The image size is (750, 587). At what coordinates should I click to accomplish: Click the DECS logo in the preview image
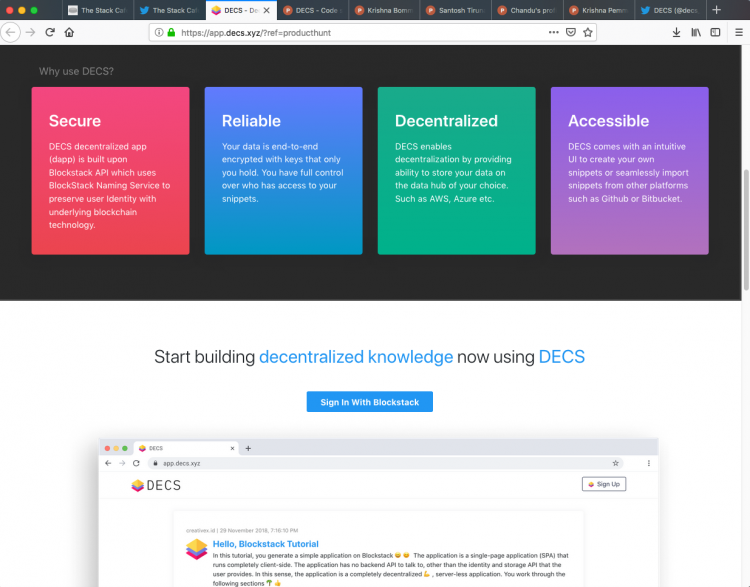coord(156,486)
